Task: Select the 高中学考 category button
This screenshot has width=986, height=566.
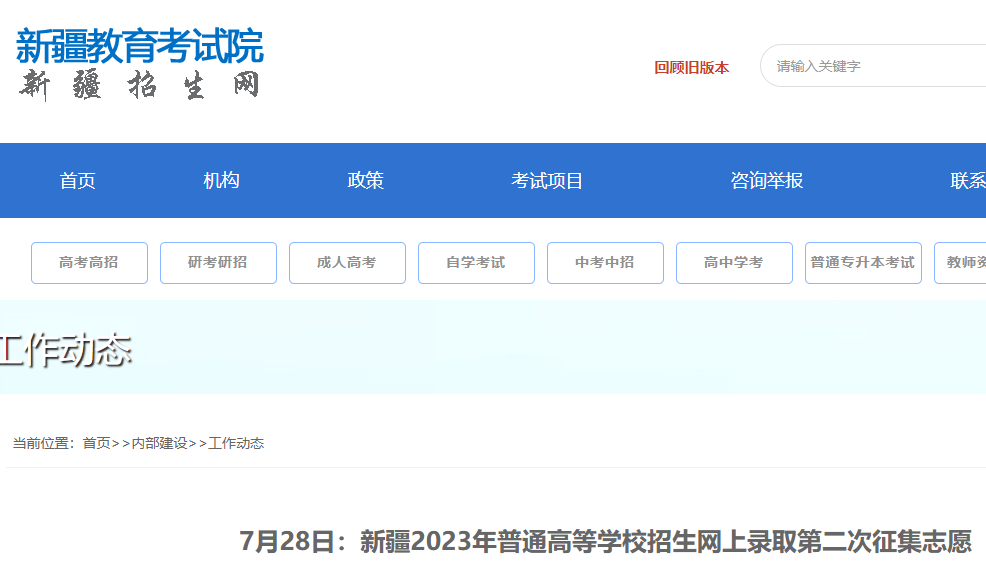Action: point(734,263)
